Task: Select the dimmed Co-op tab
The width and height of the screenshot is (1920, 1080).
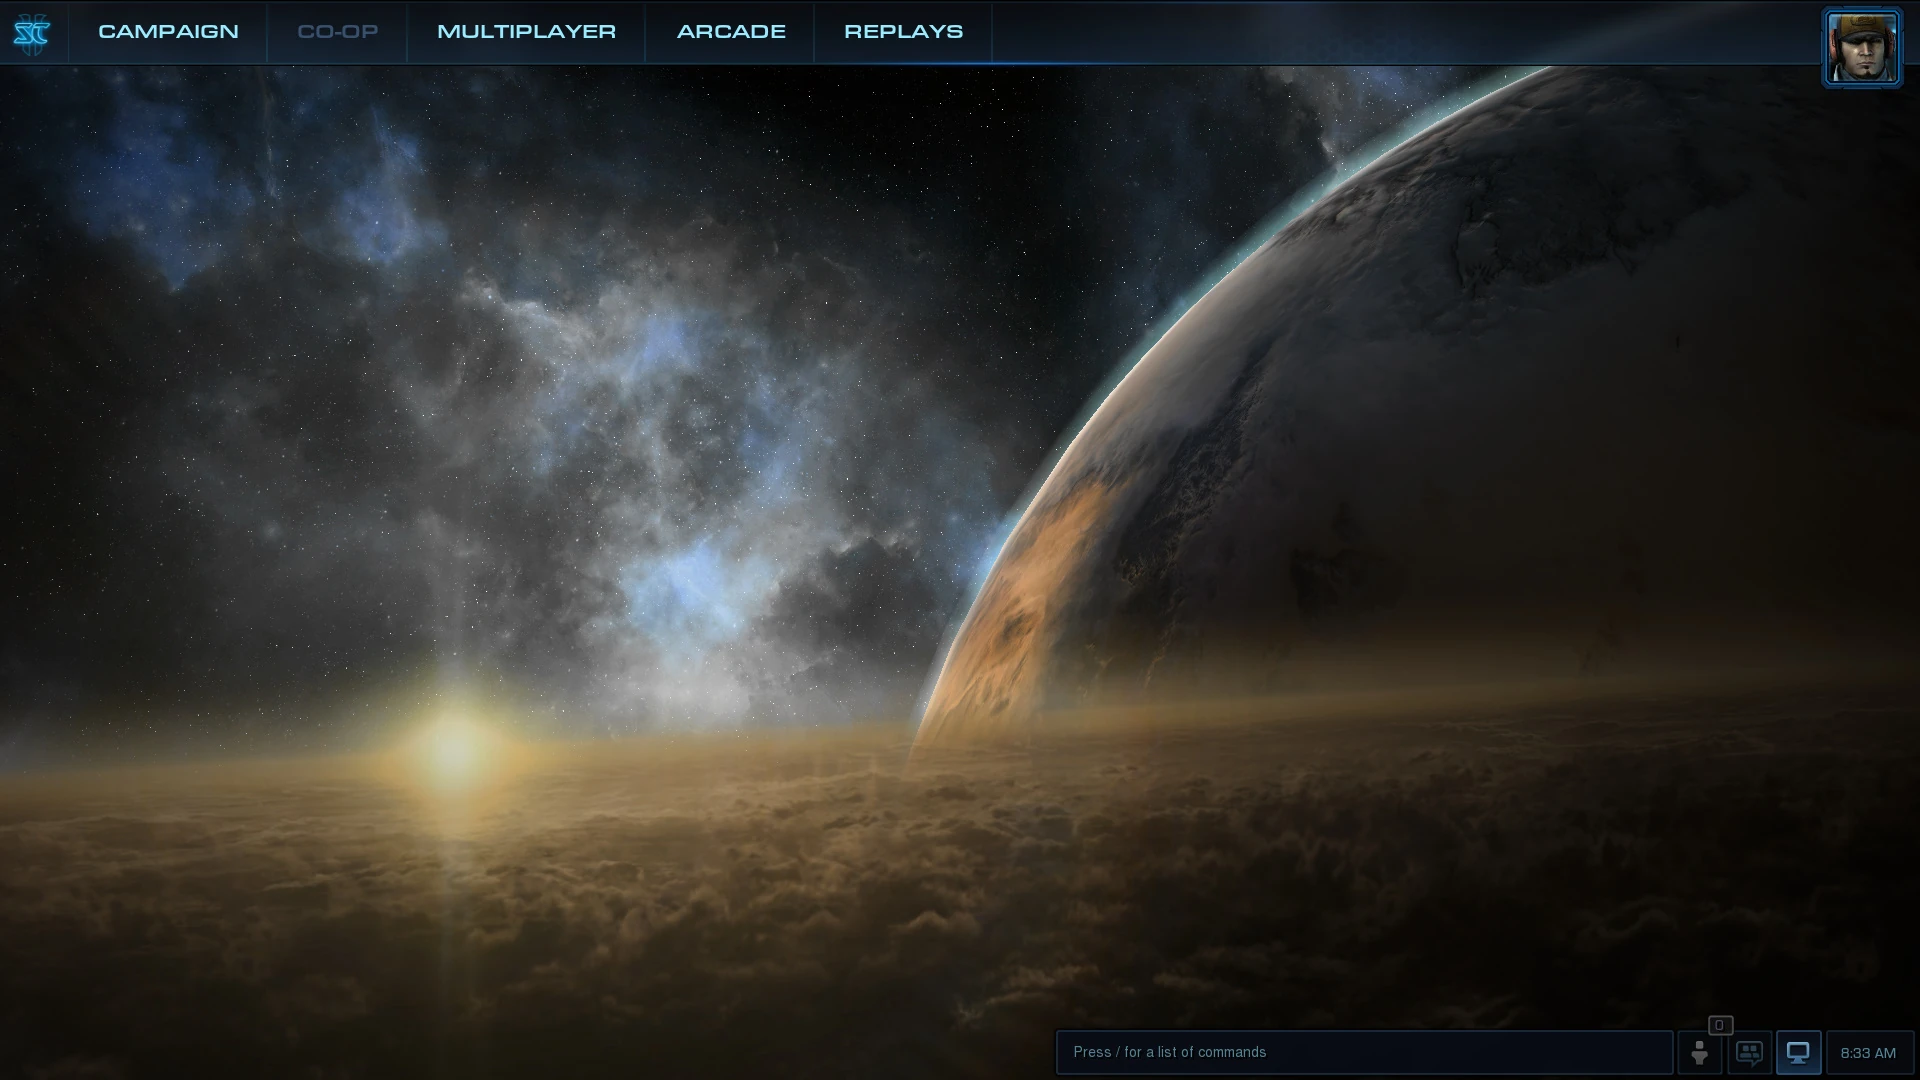Action: [x=337, y=32]
